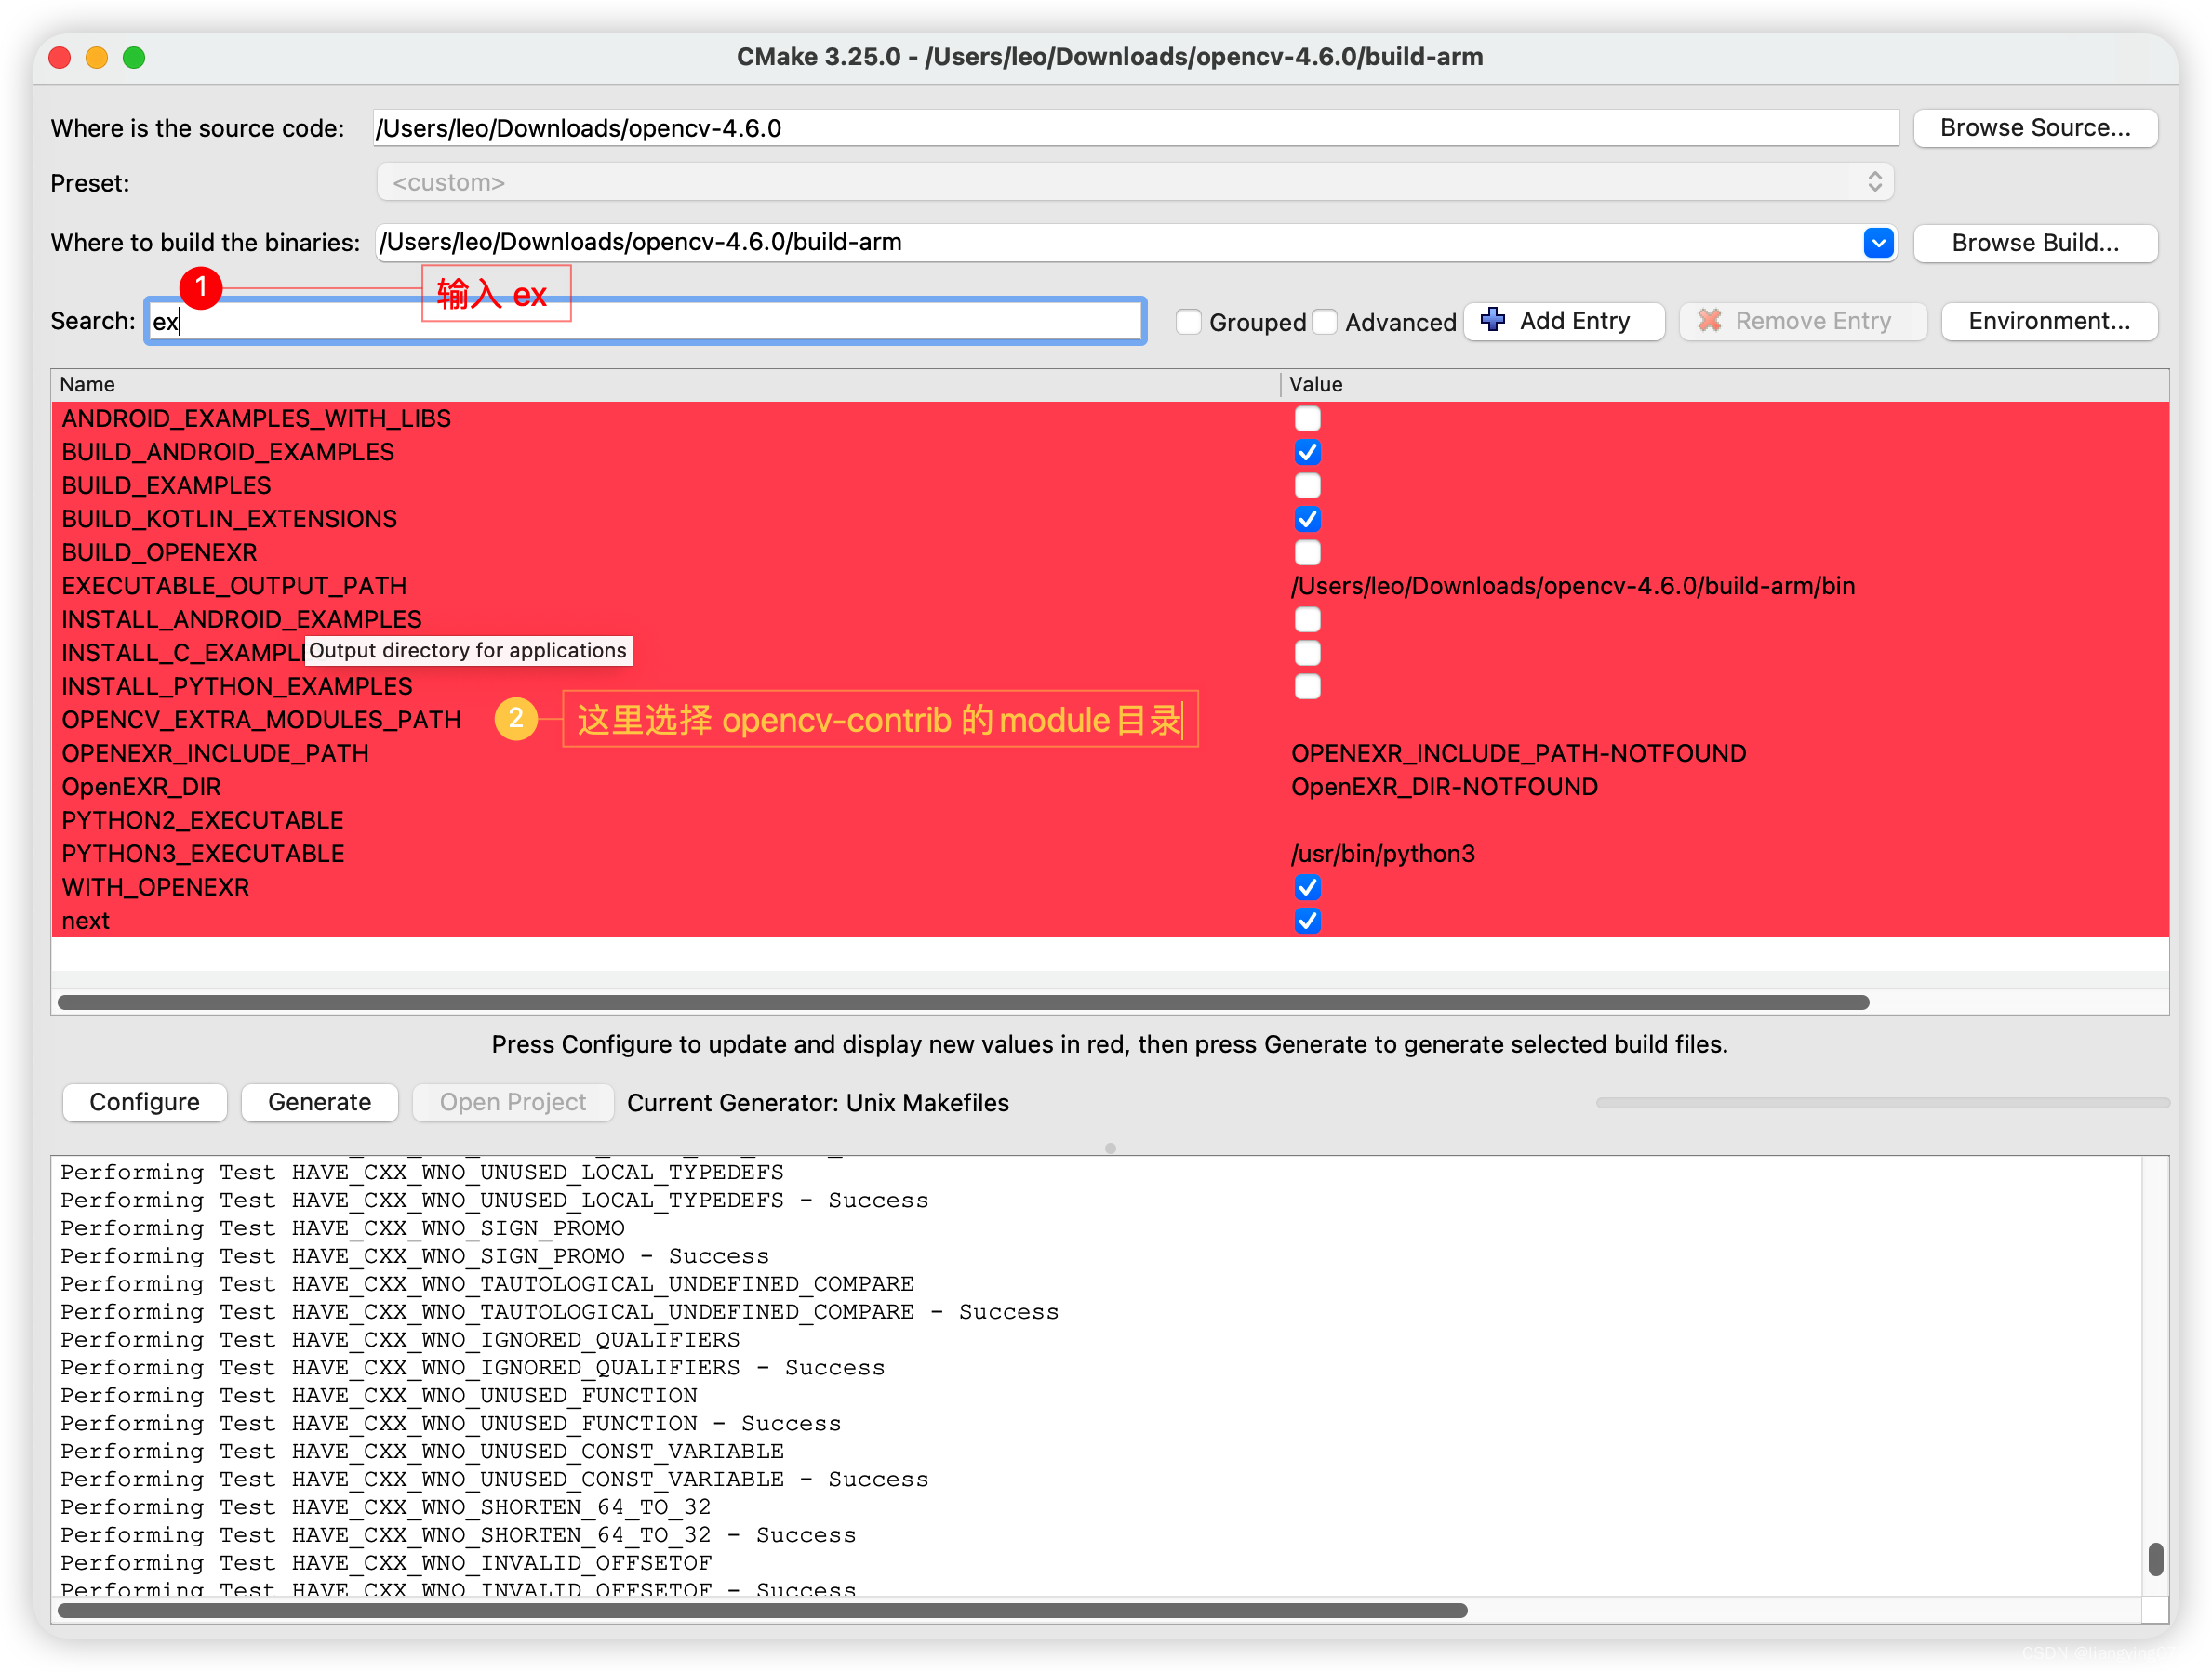Open the build path dropdown chevron
2212x1672 pixels.
point(1879,242)
